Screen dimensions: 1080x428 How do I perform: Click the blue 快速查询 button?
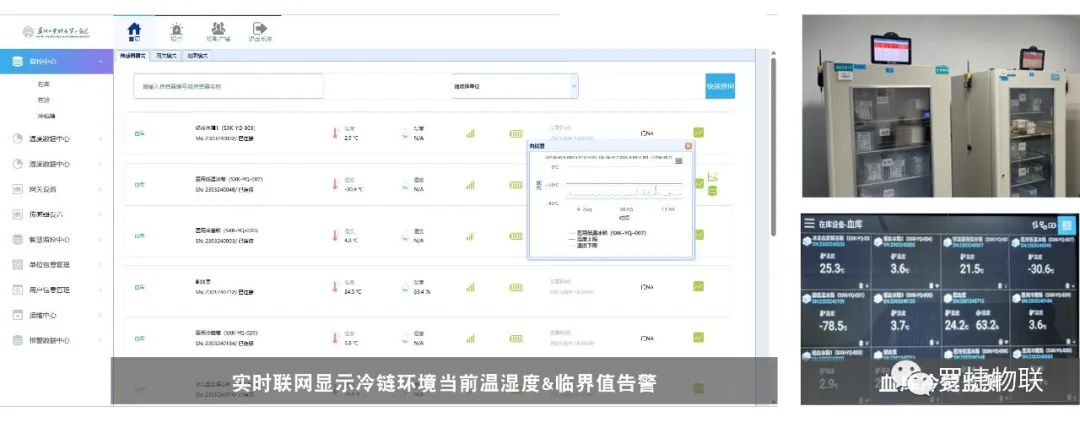pos(720,86)
